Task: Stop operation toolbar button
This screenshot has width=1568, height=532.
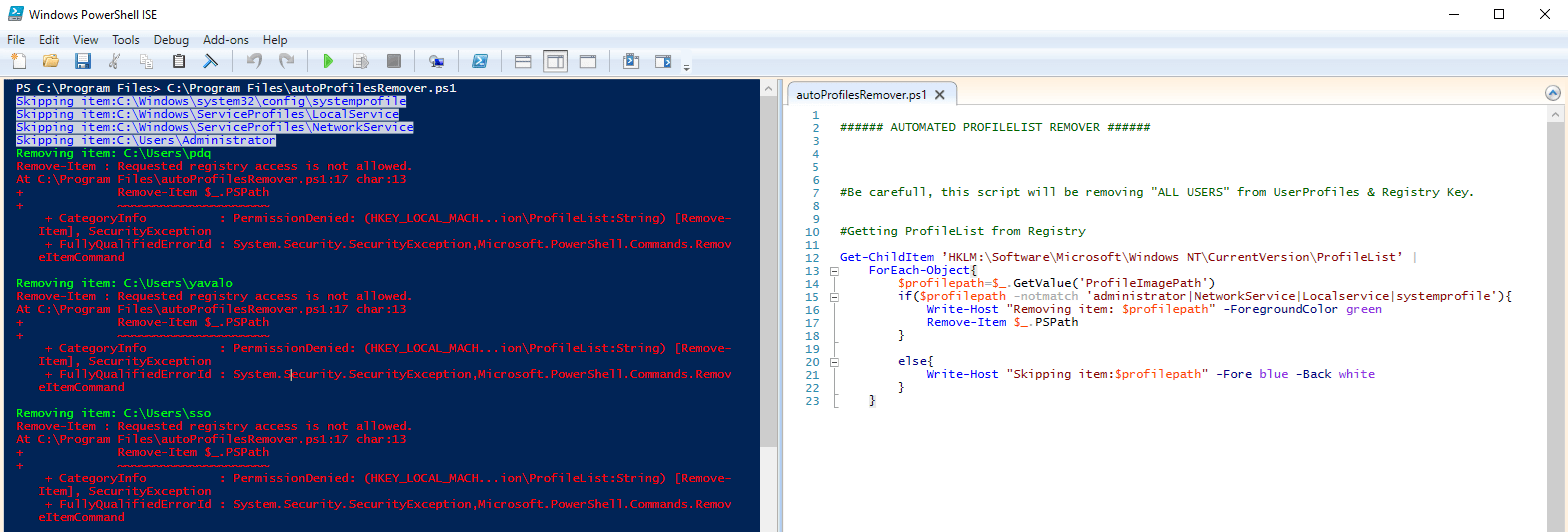Action: pyautogui.click(x=394, y=61)
